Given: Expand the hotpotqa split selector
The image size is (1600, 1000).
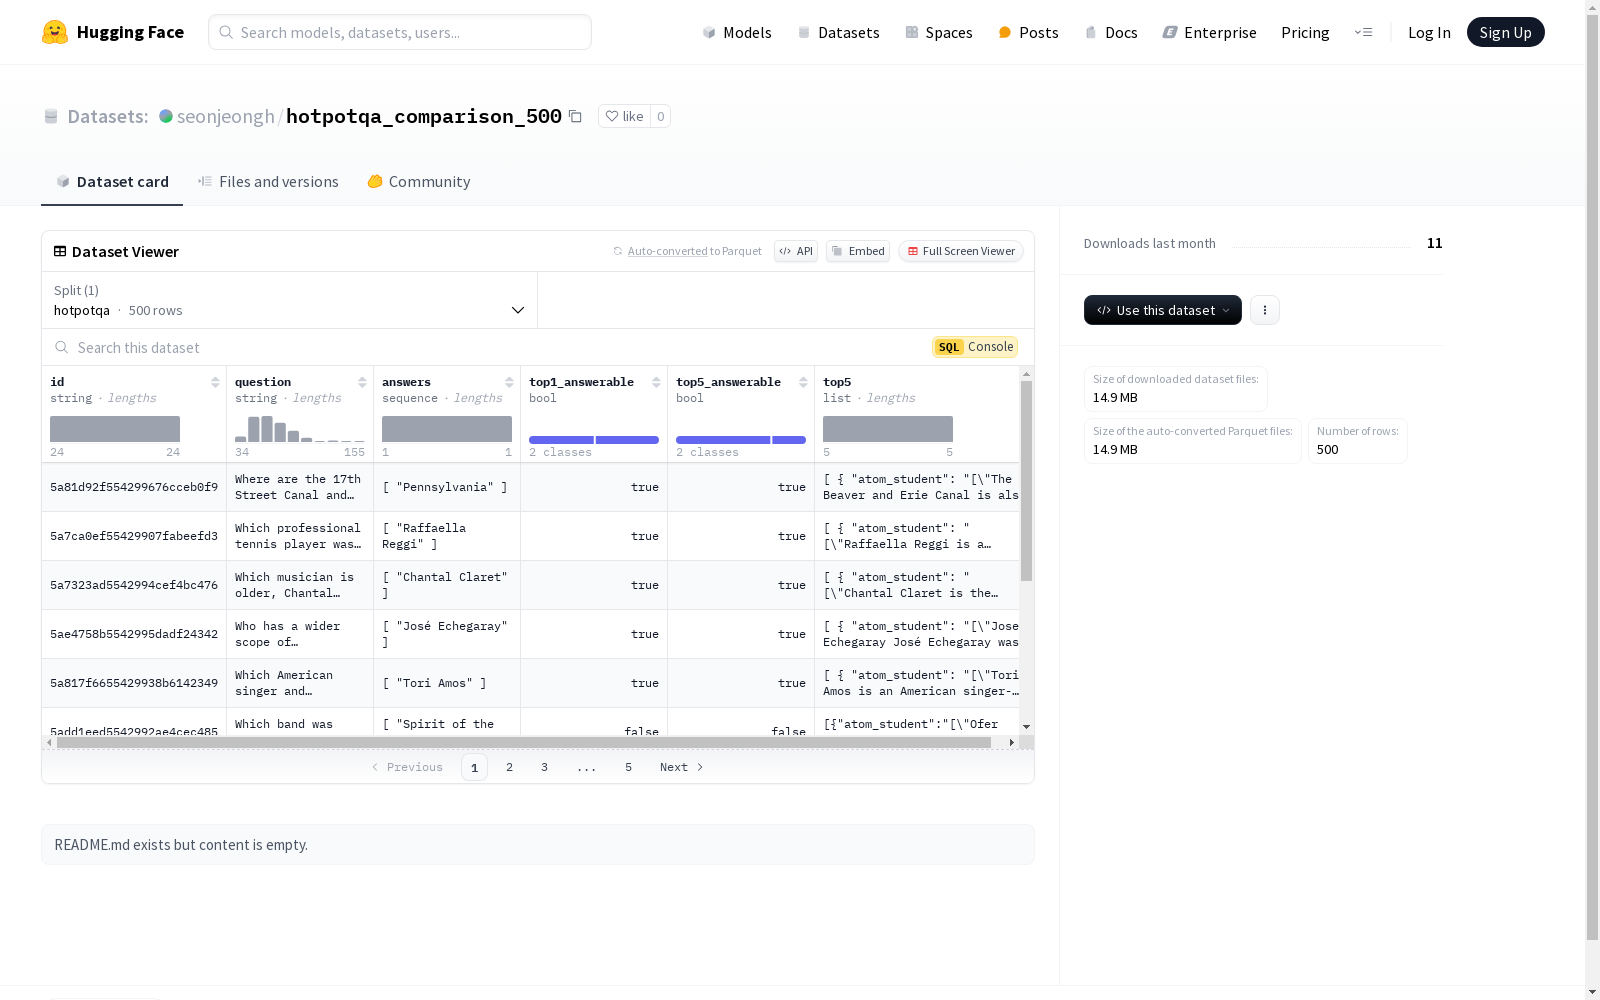Looking at the screenshot, I should (x=290, y=300).
